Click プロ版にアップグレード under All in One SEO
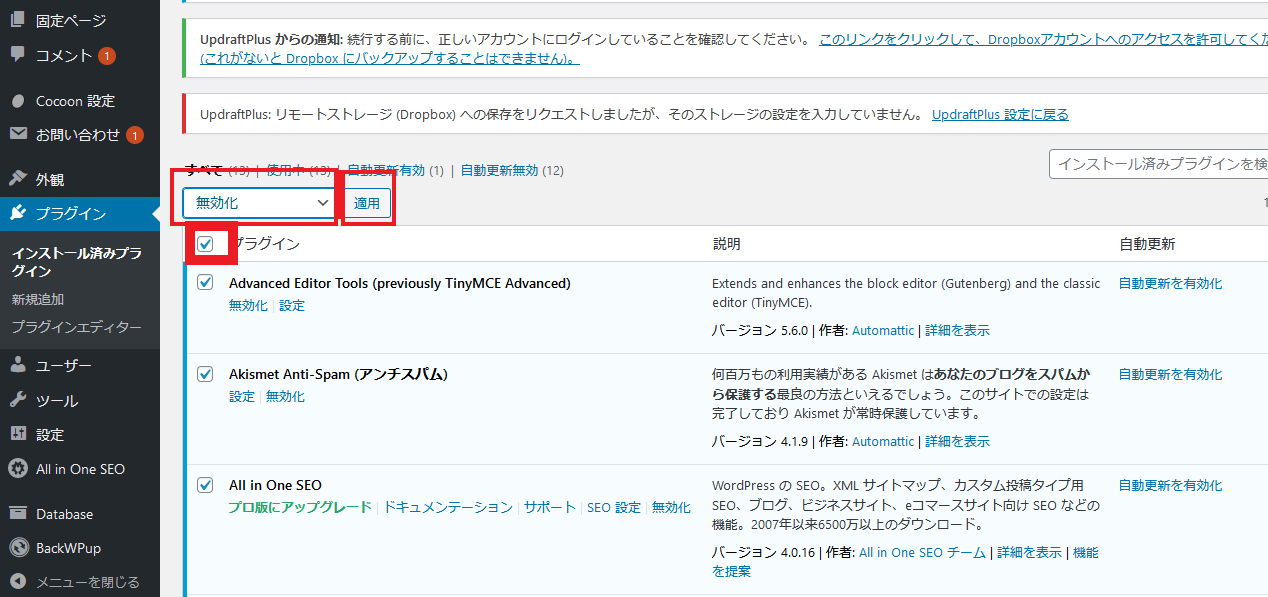 pyautogui.click(x=300, y=508)
